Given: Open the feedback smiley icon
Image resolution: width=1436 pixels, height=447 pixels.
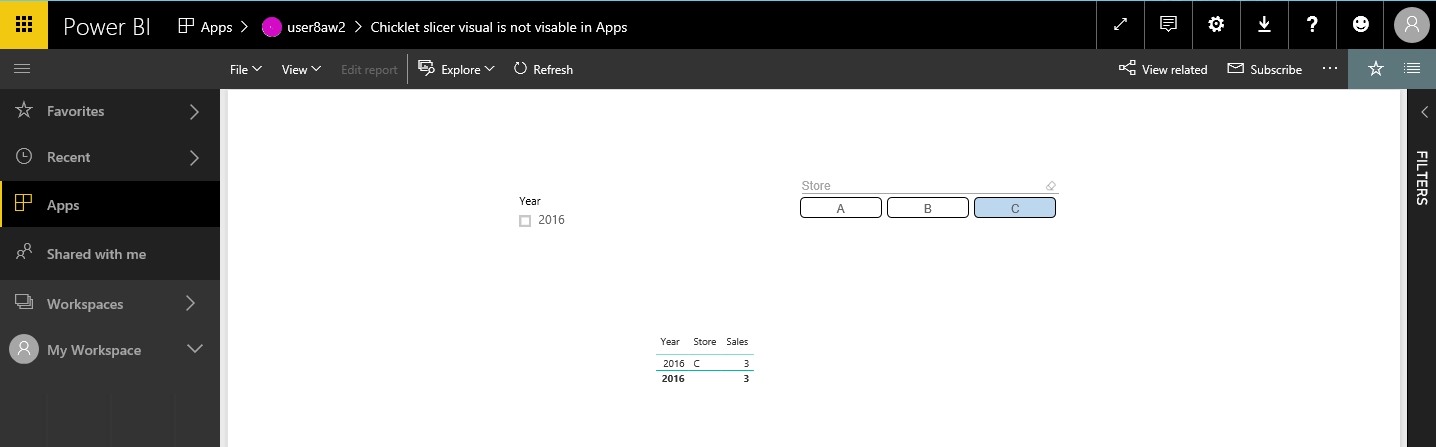Looking at the screenshot, I should 1360,25.
